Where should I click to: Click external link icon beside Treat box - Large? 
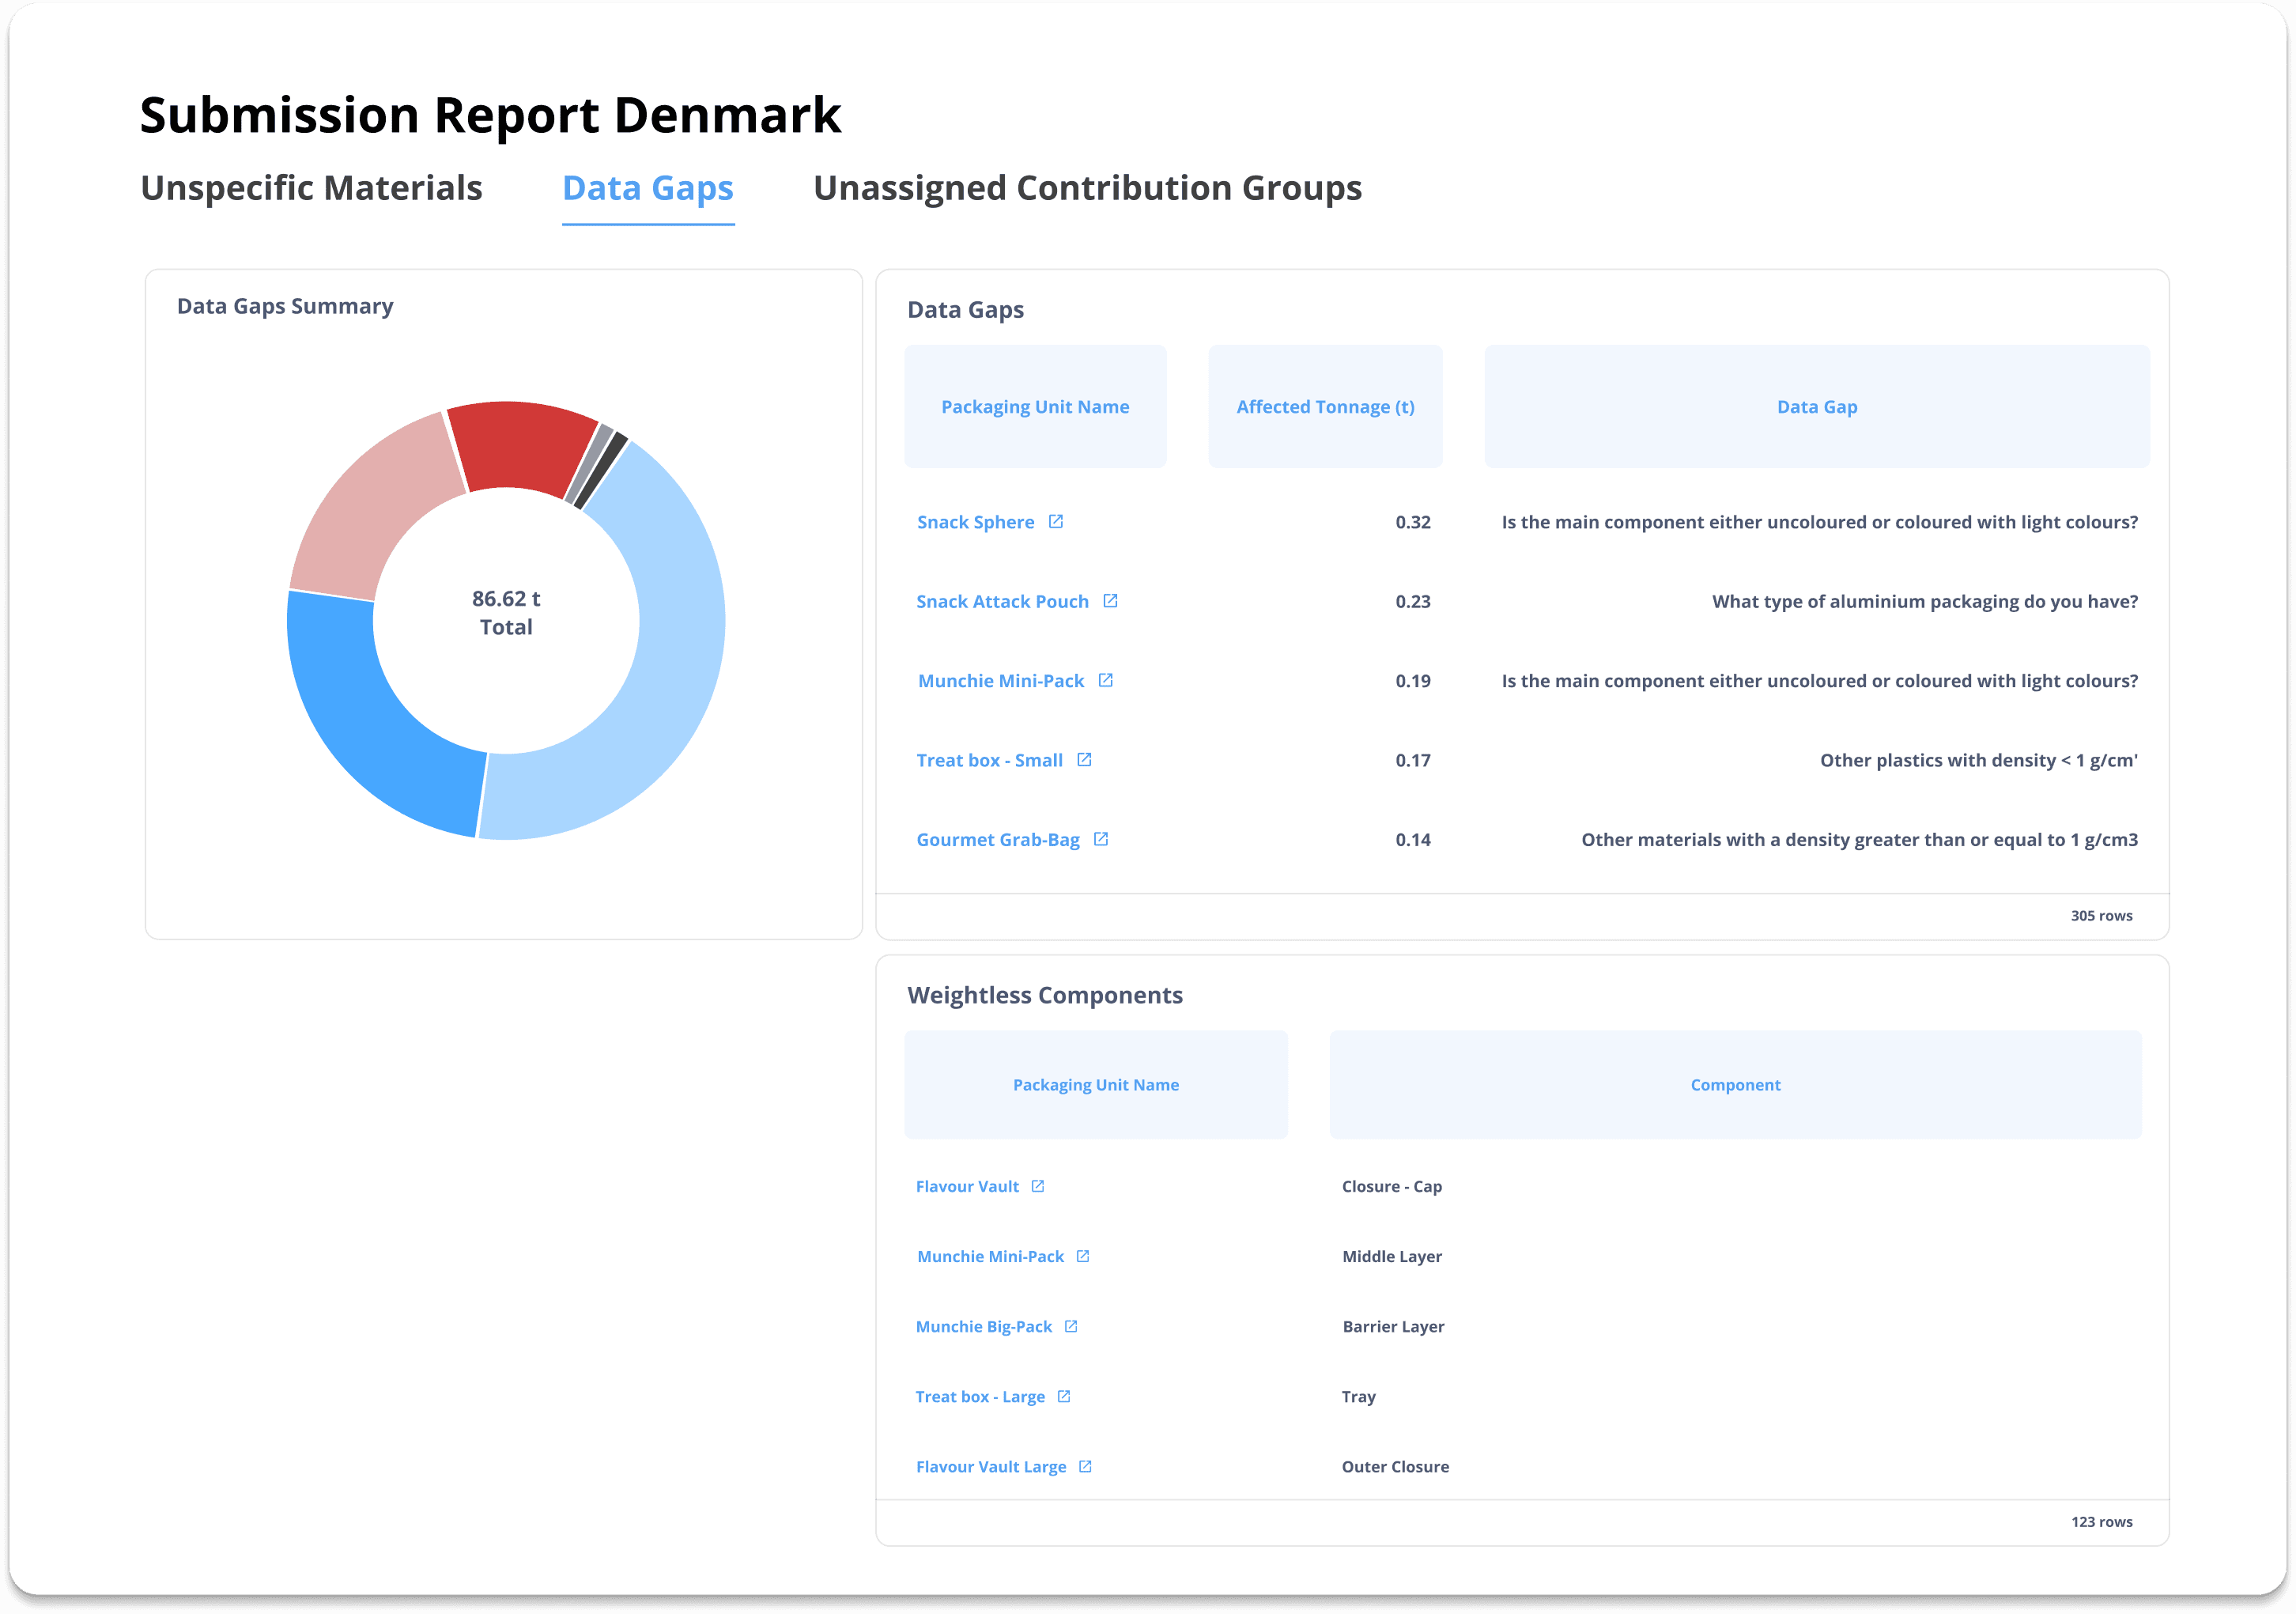click(x=1064, y=1395)
